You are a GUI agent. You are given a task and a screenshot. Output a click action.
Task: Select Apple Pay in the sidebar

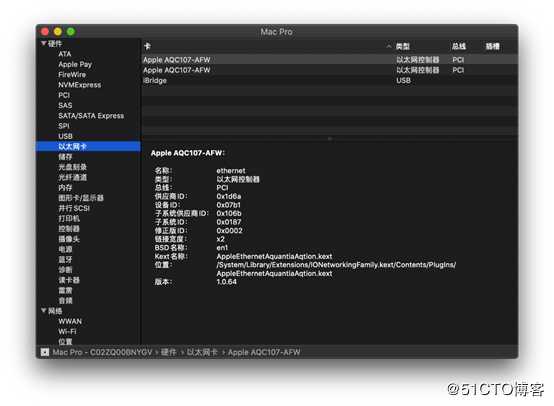pos(75,64)
